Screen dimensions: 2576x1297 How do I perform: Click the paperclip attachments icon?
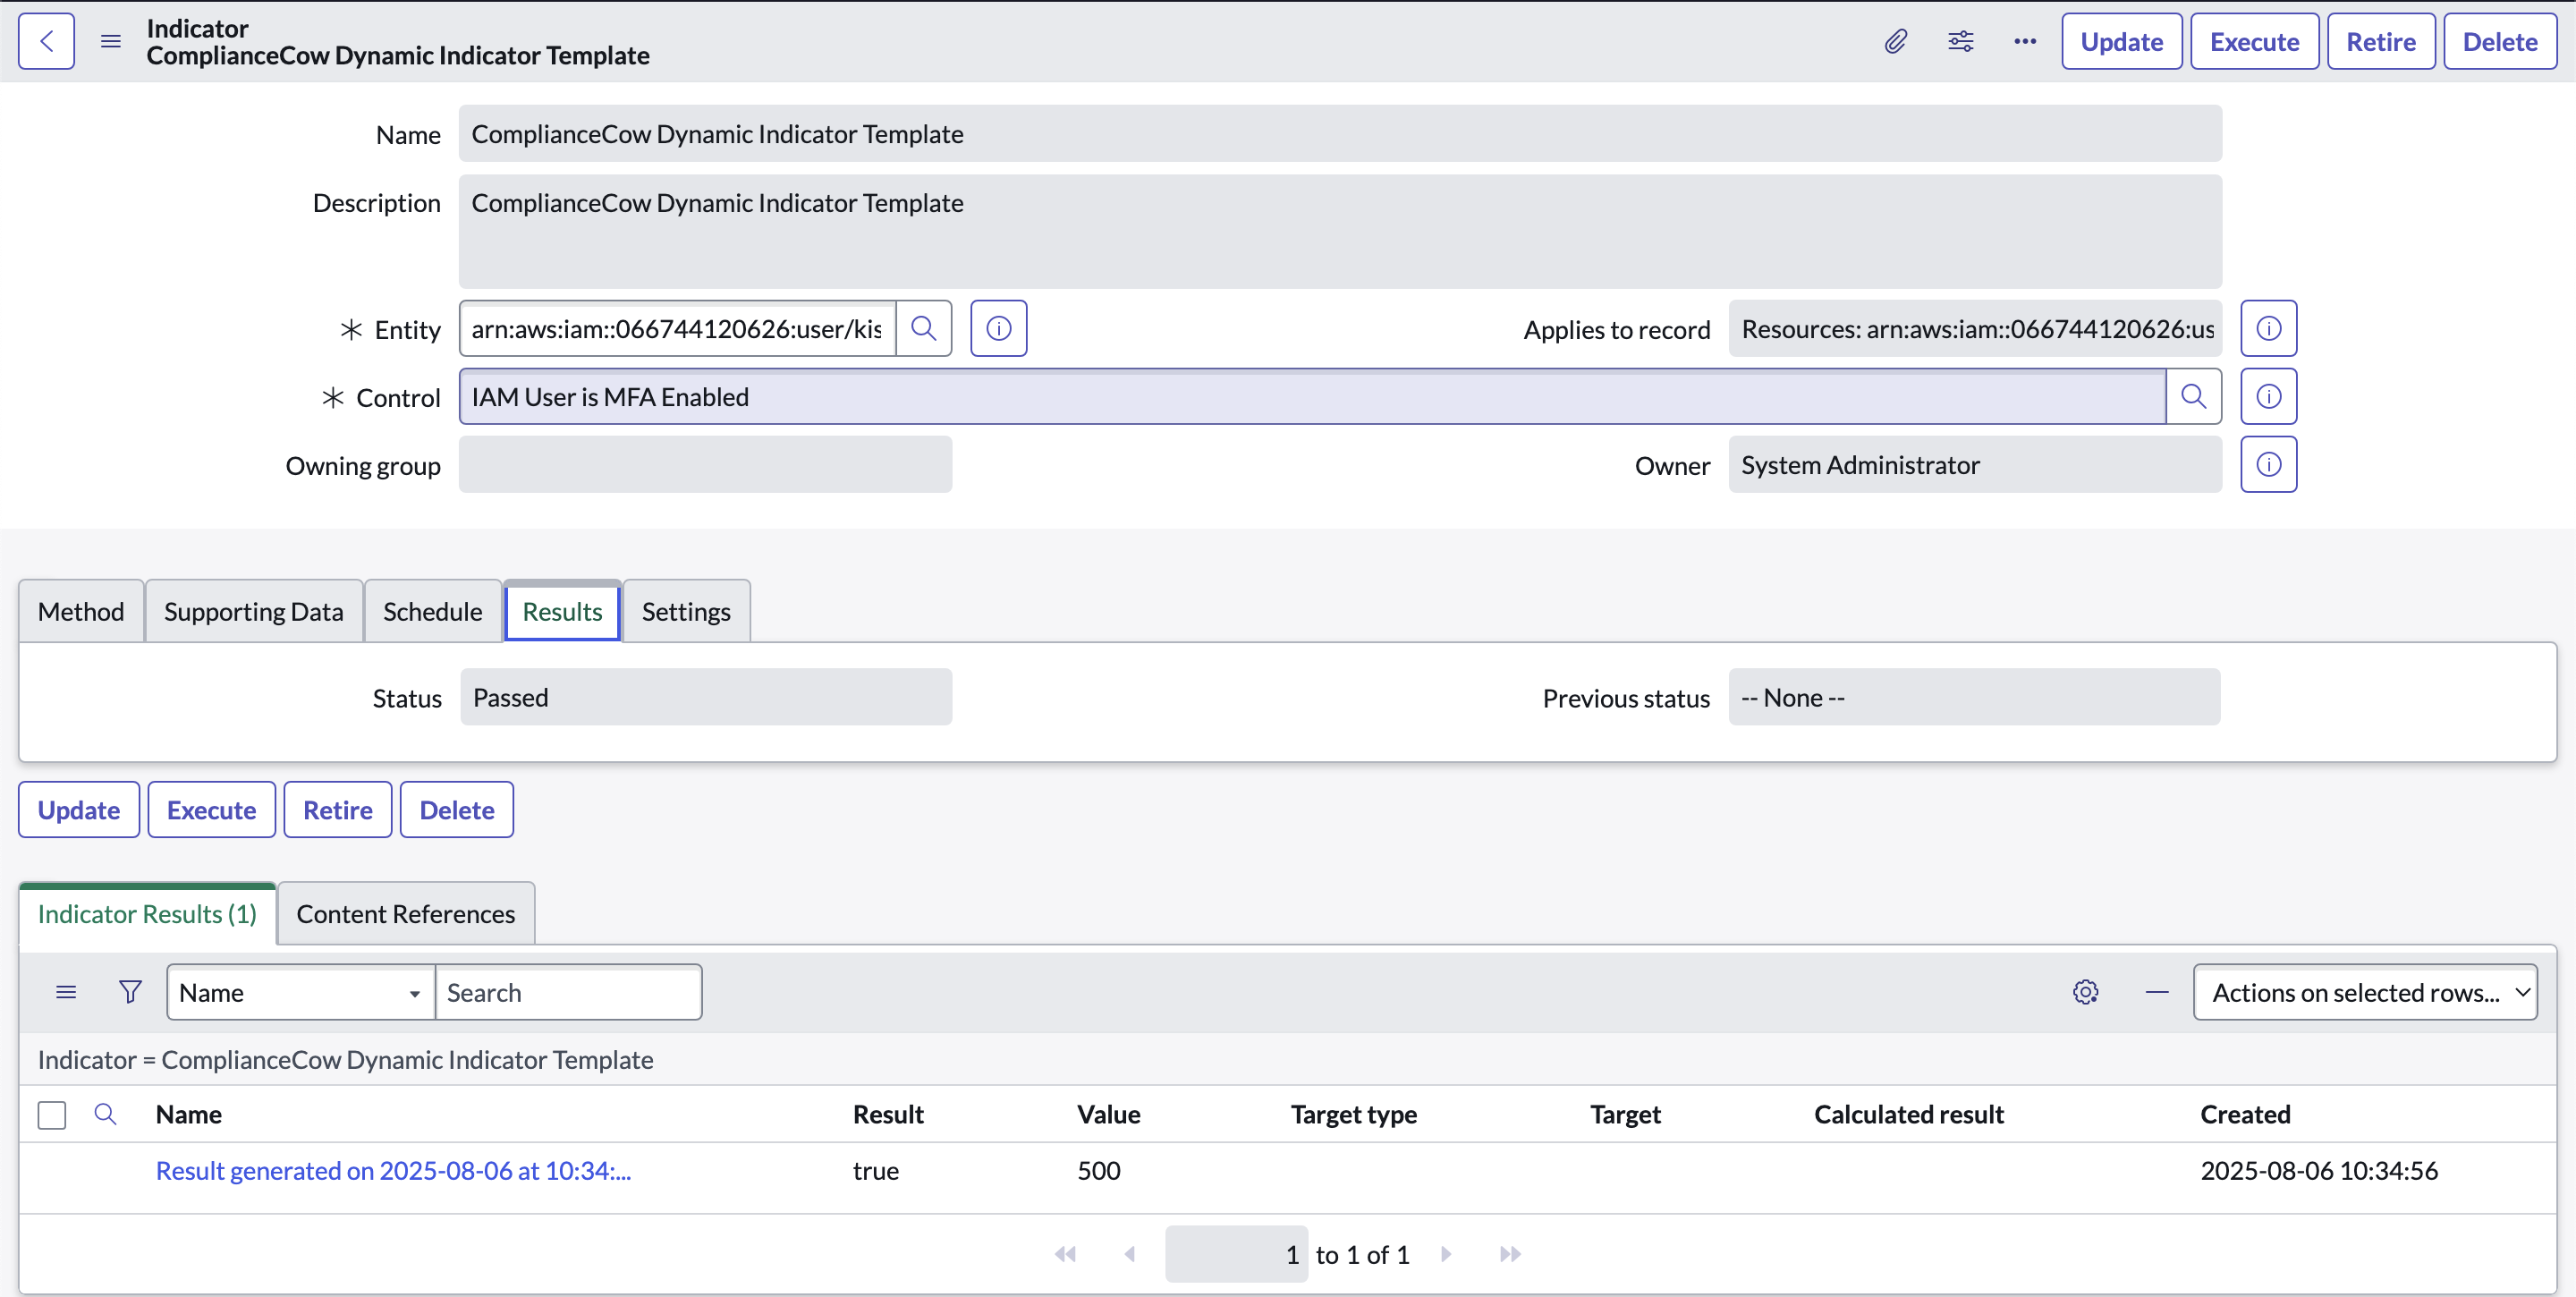point(1895,41)
